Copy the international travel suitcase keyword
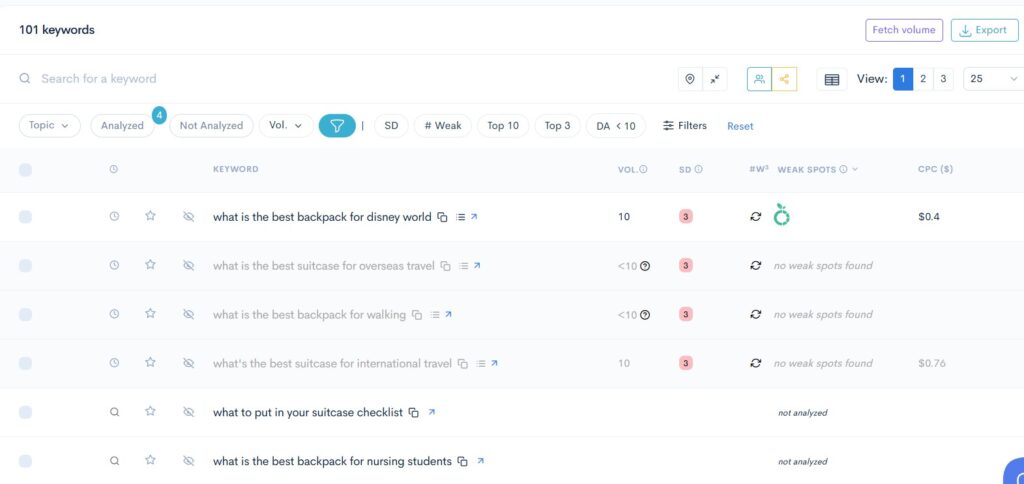The height and width of the screenshot is (484, 1024). 462,364
